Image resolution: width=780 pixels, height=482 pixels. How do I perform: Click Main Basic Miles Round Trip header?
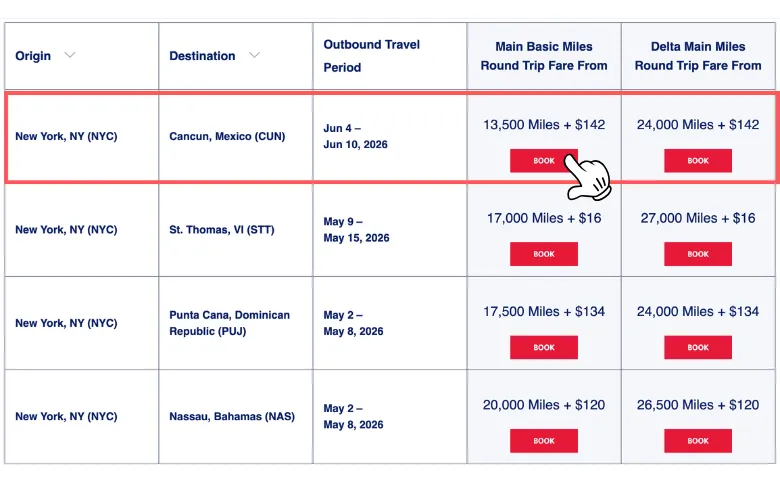point(543,56)
